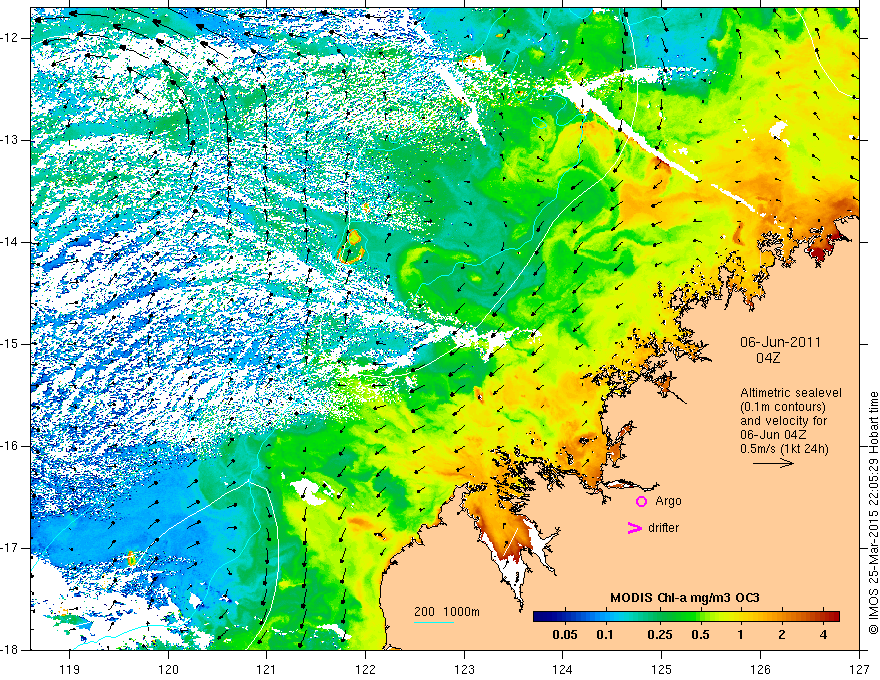The width and height of the screenshot is (880, 680).
Task: Click colorbar value label 0.05
Action: tap(565, 635)
